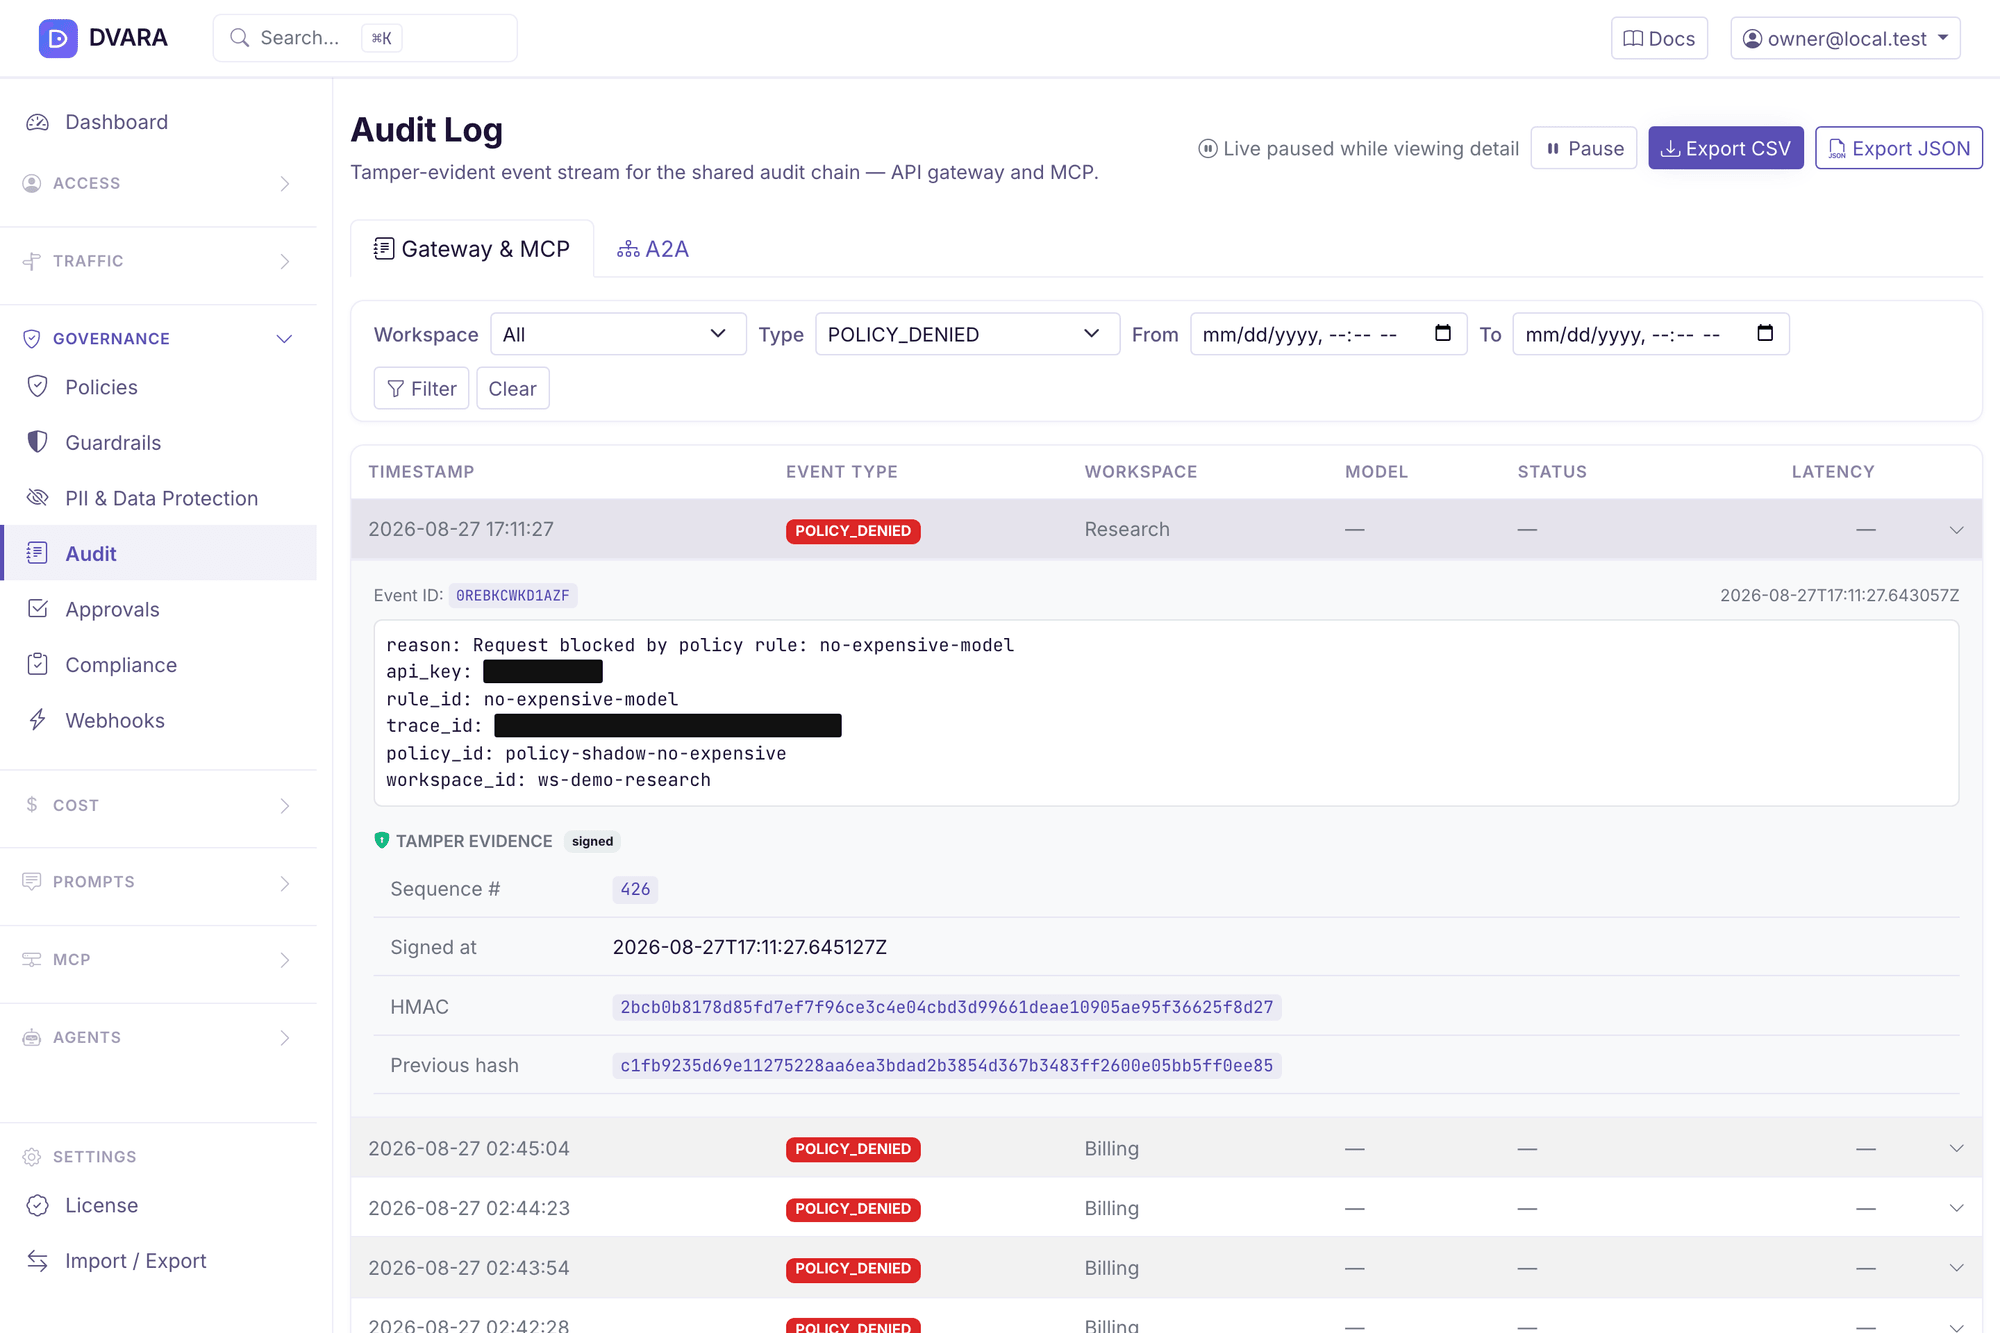The height and width of the screenshot is (1333, 2000).
Task: Click the Access person icon
Action: tap(32, 183)
